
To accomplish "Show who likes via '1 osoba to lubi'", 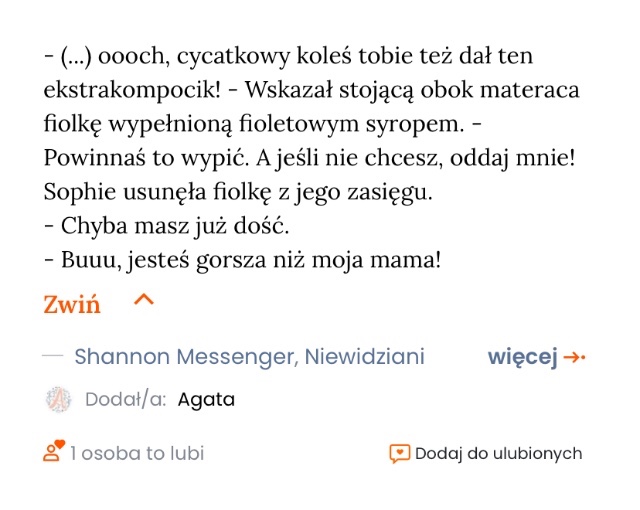I will click(x=137, y=453).
